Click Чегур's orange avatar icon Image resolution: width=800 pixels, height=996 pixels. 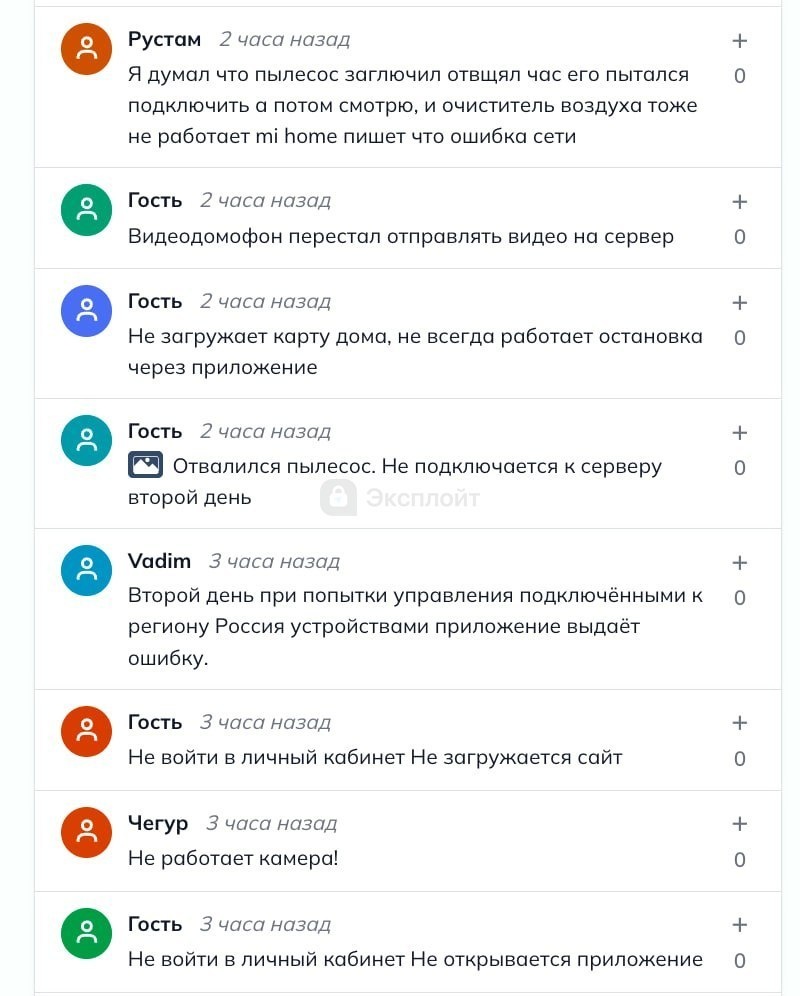click(86, 832)
